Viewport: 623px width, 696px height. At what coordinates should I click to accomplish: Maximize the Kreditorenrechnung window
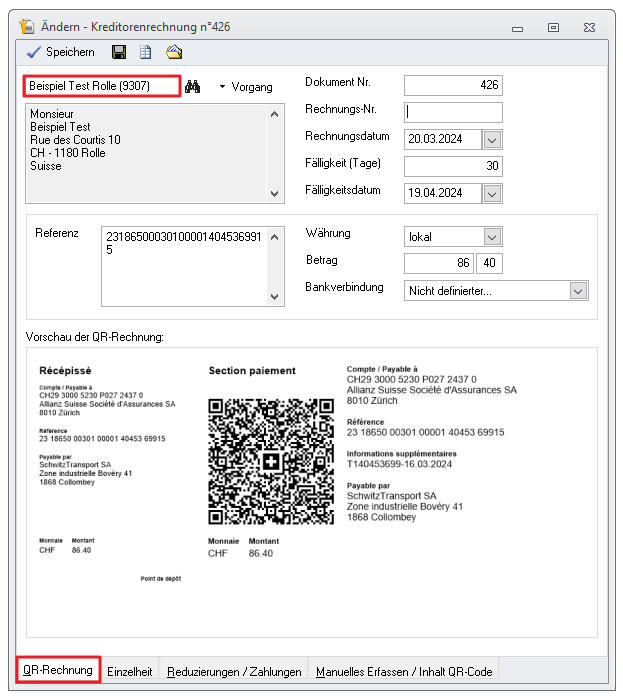(553, 28)
